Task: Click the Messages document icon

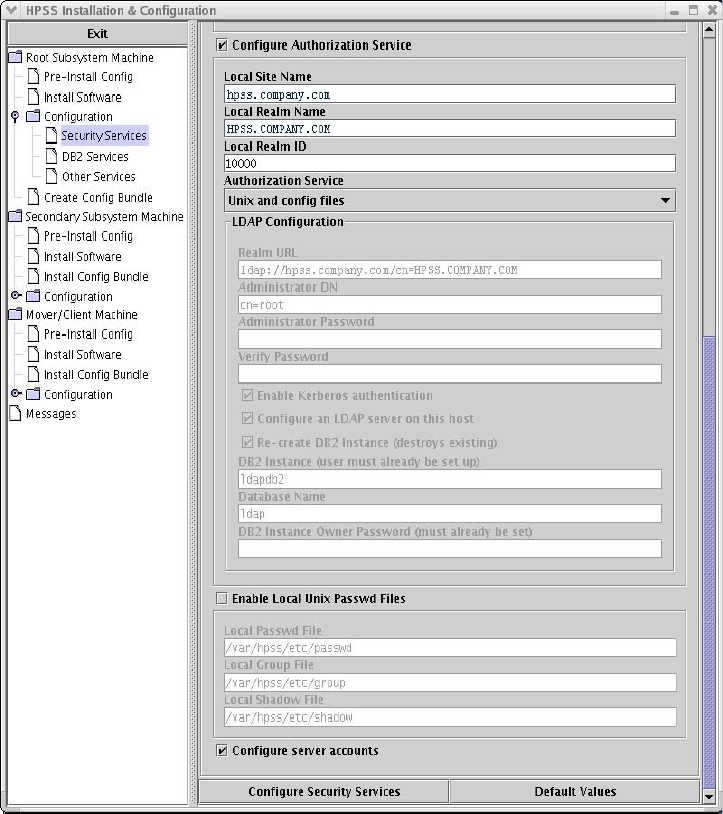Action: click(16, 413)
